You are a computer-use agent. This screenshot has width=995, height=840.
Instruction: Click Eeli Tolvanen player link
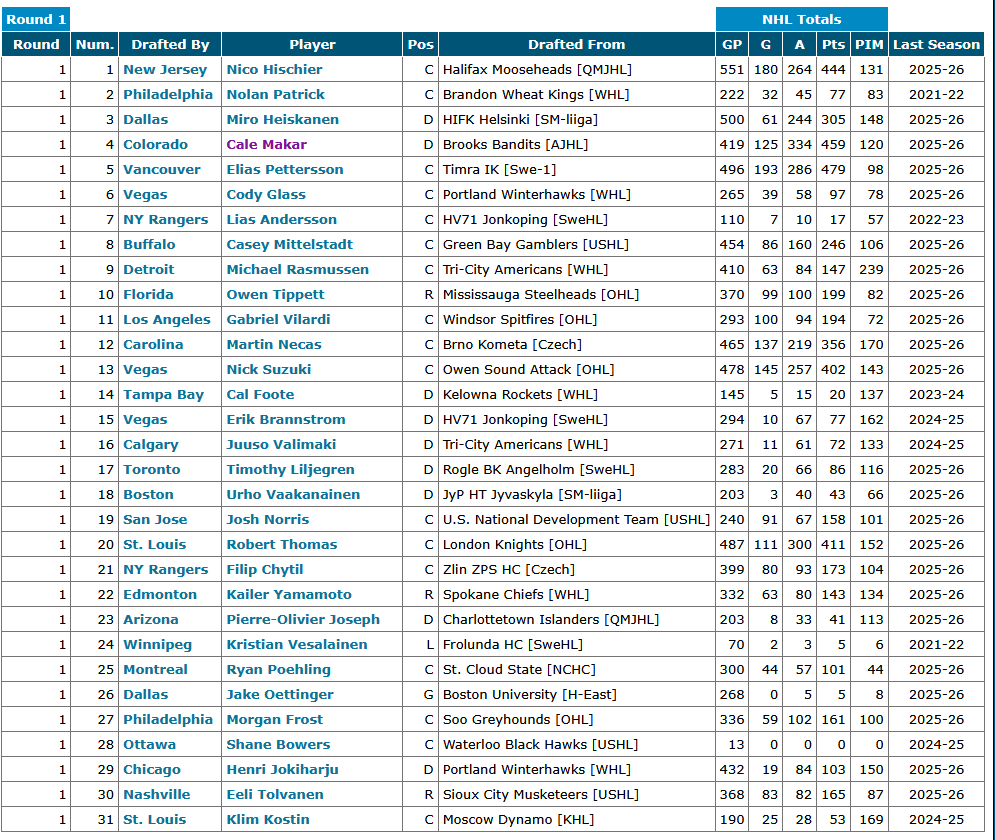tap(275, 794)
